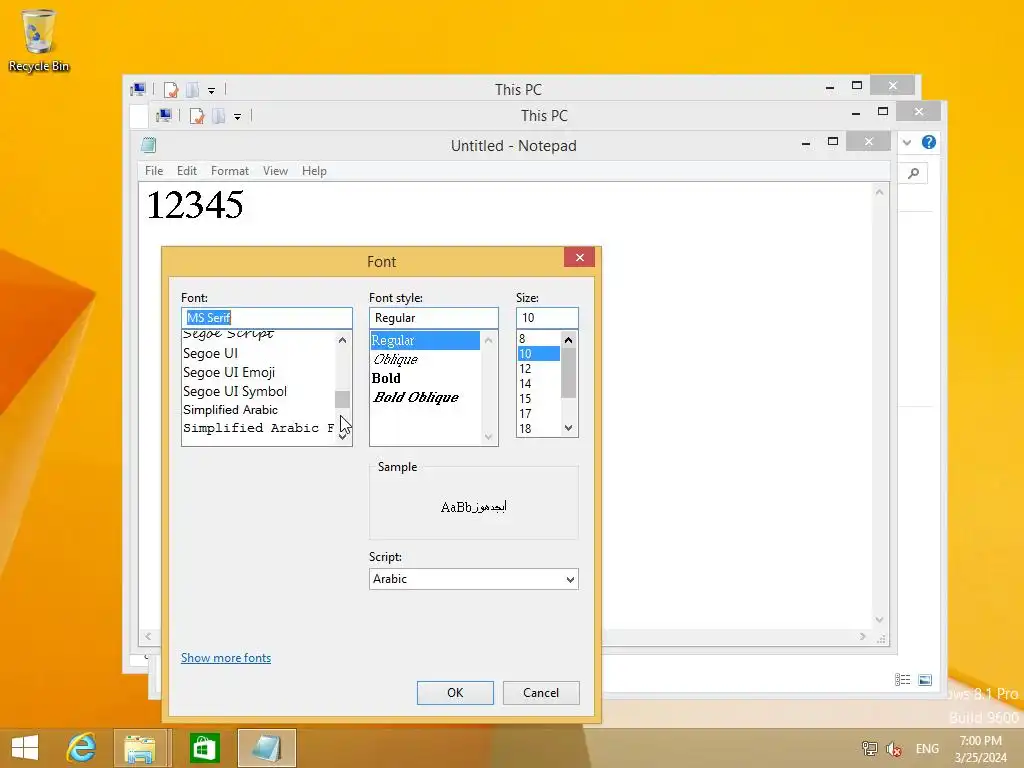Click size list scroll up arrow
This screenshot has width=1024, height=768.
pyautogui.click(x=568, y=340)
